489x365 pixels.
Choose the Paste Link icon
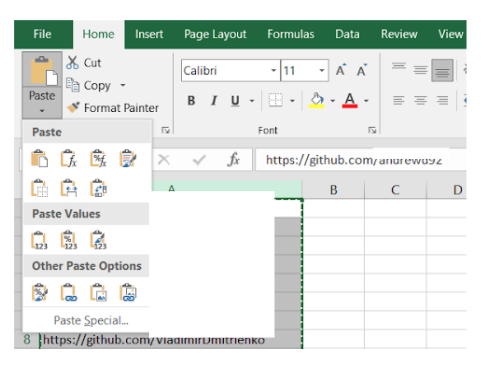(x=69, y=292)
